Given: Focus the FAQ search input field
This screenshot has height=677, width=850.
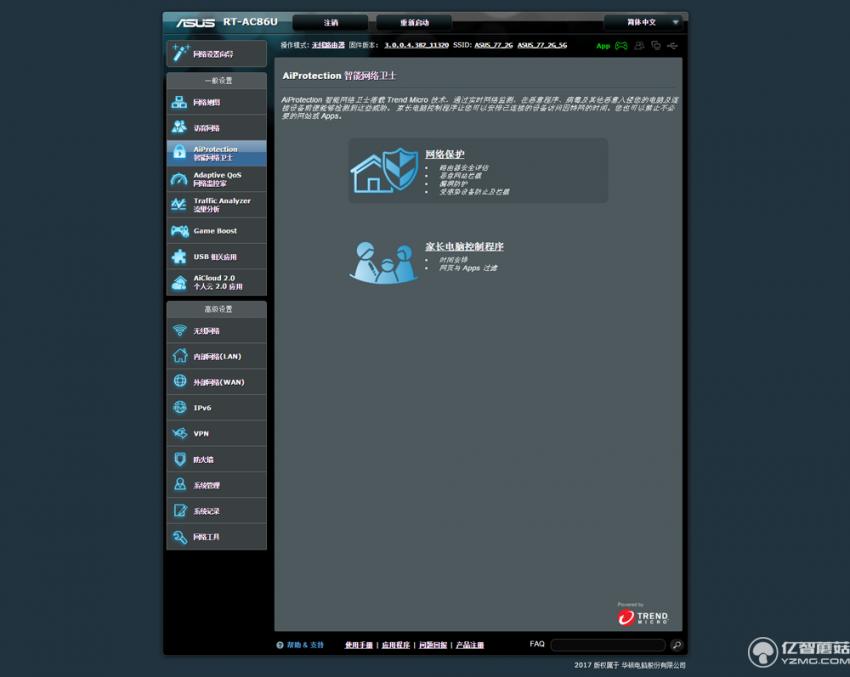Looking at the screenshot, I should click(x=608, y=644).
